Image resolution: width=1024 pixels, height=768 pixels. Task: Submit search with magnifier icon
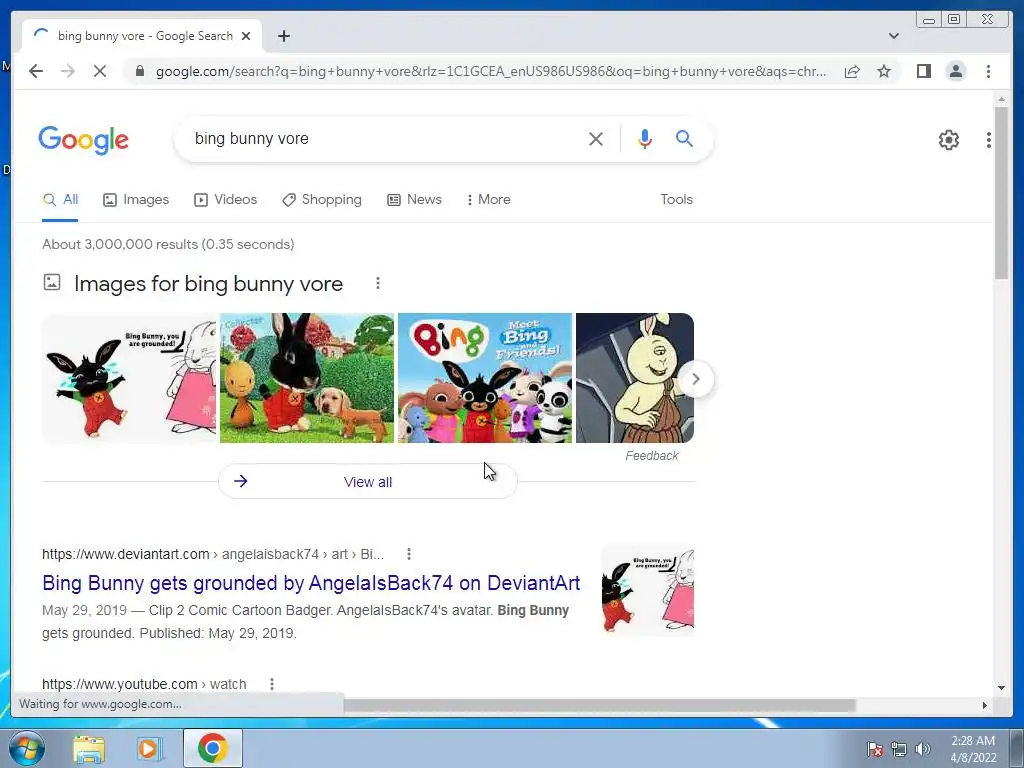pyautogui.click(x=684, y=138)
